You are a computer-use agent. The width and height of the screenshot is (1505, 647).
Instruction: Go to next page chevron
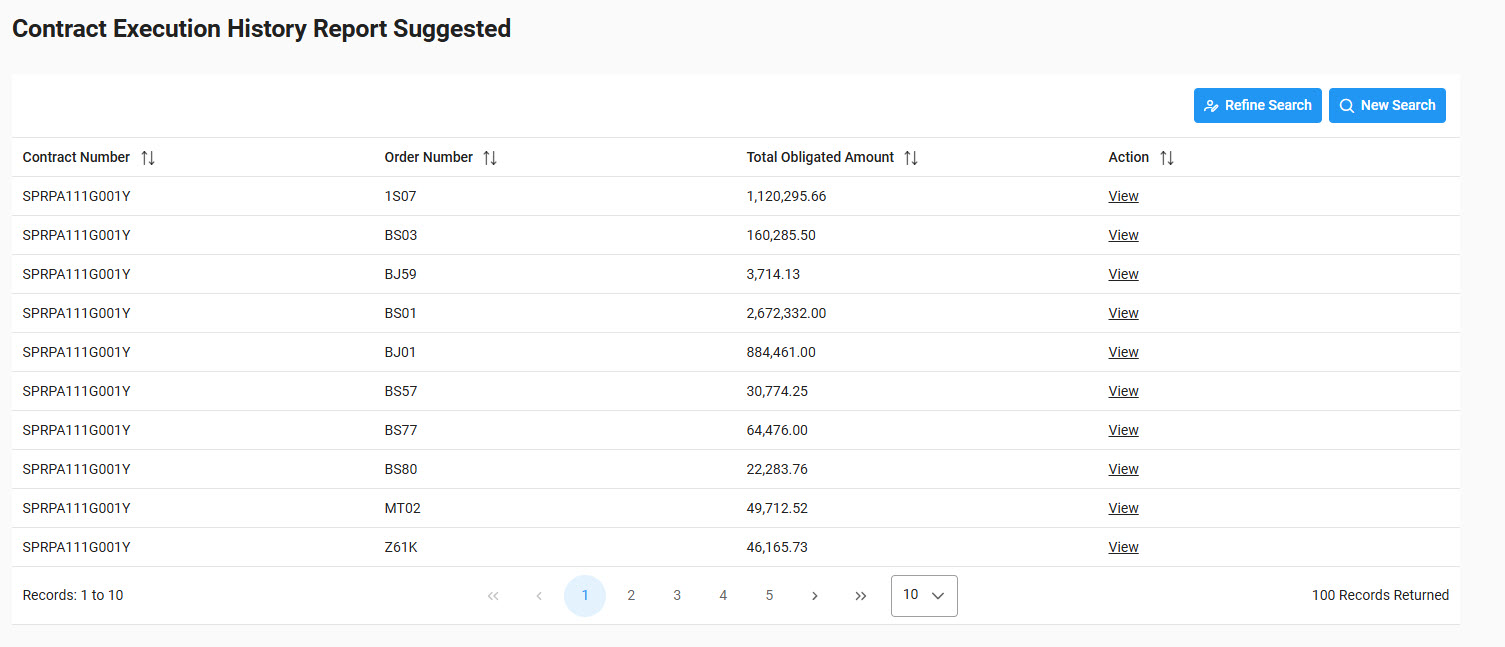[x=815, y=596]
